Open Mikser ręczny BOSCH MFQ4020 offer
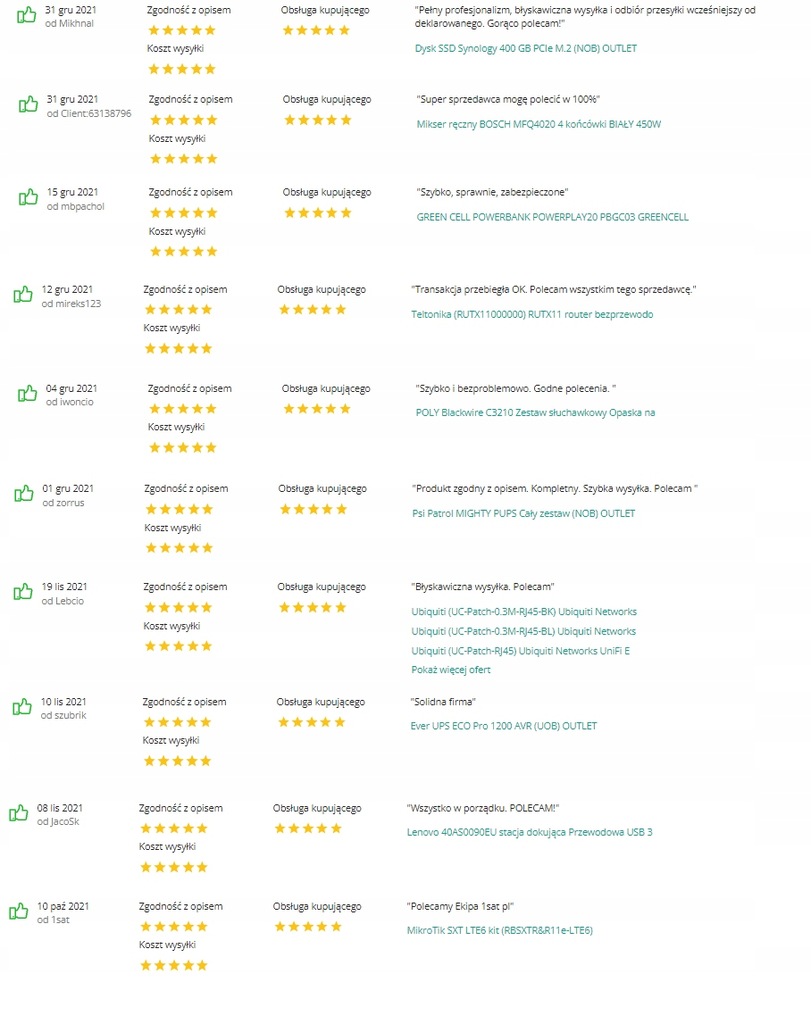 tap(539, 124)
